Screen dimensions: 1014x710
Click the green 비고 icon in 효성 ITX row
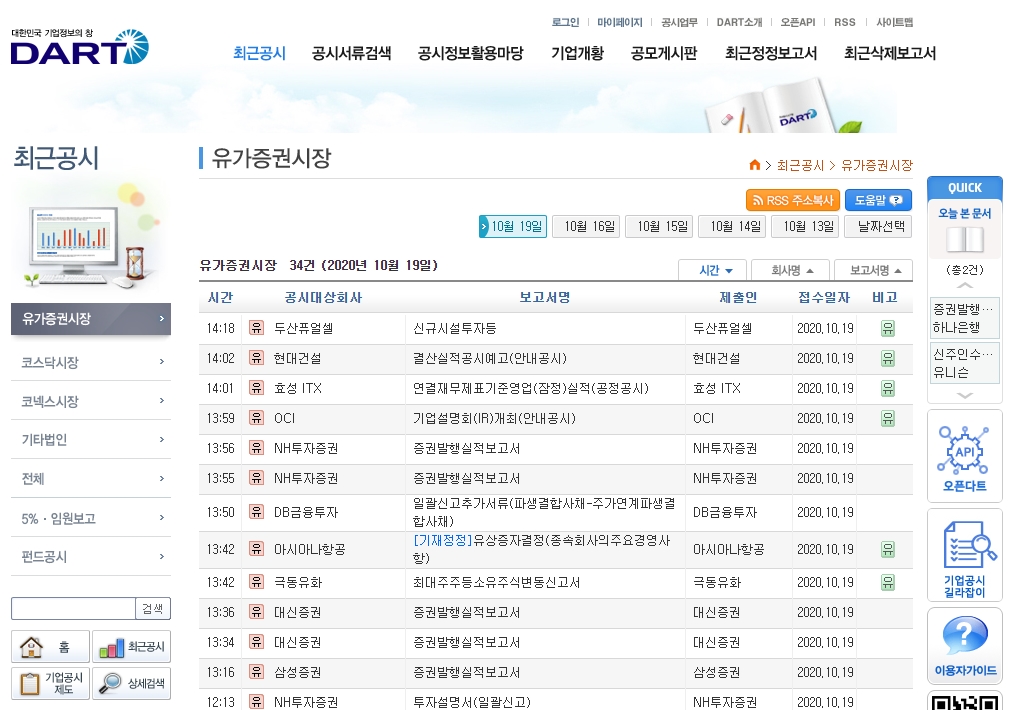point(888,389)
